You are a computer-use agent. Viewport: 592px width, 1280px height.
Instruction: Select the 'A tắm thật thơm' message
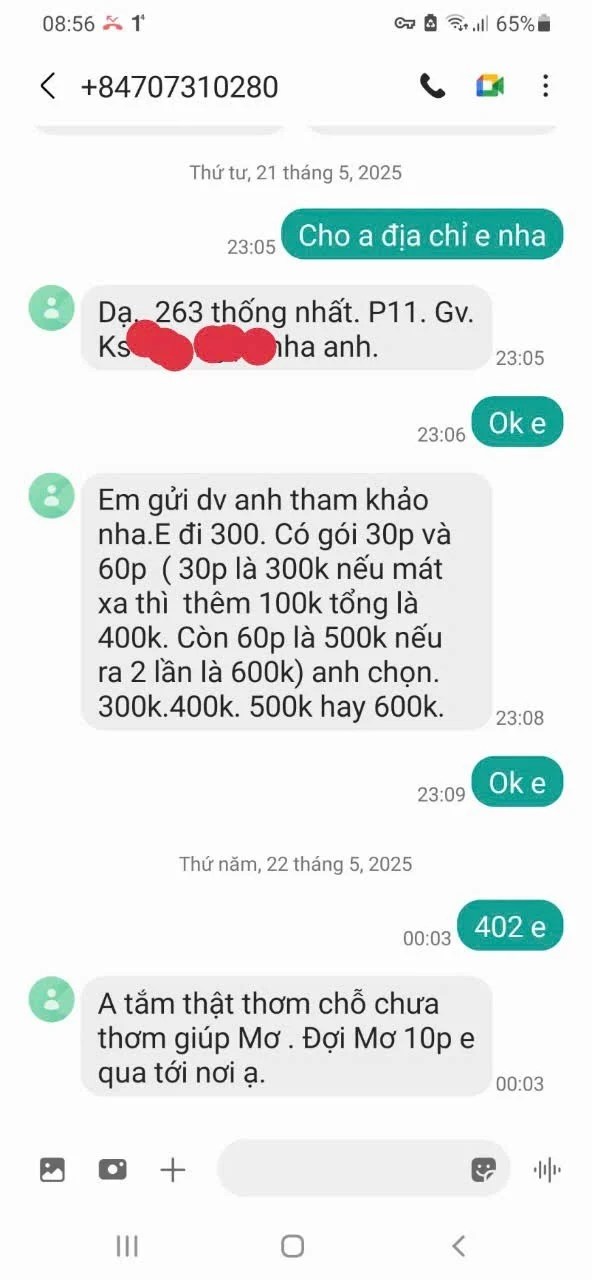pos(286,1037)
